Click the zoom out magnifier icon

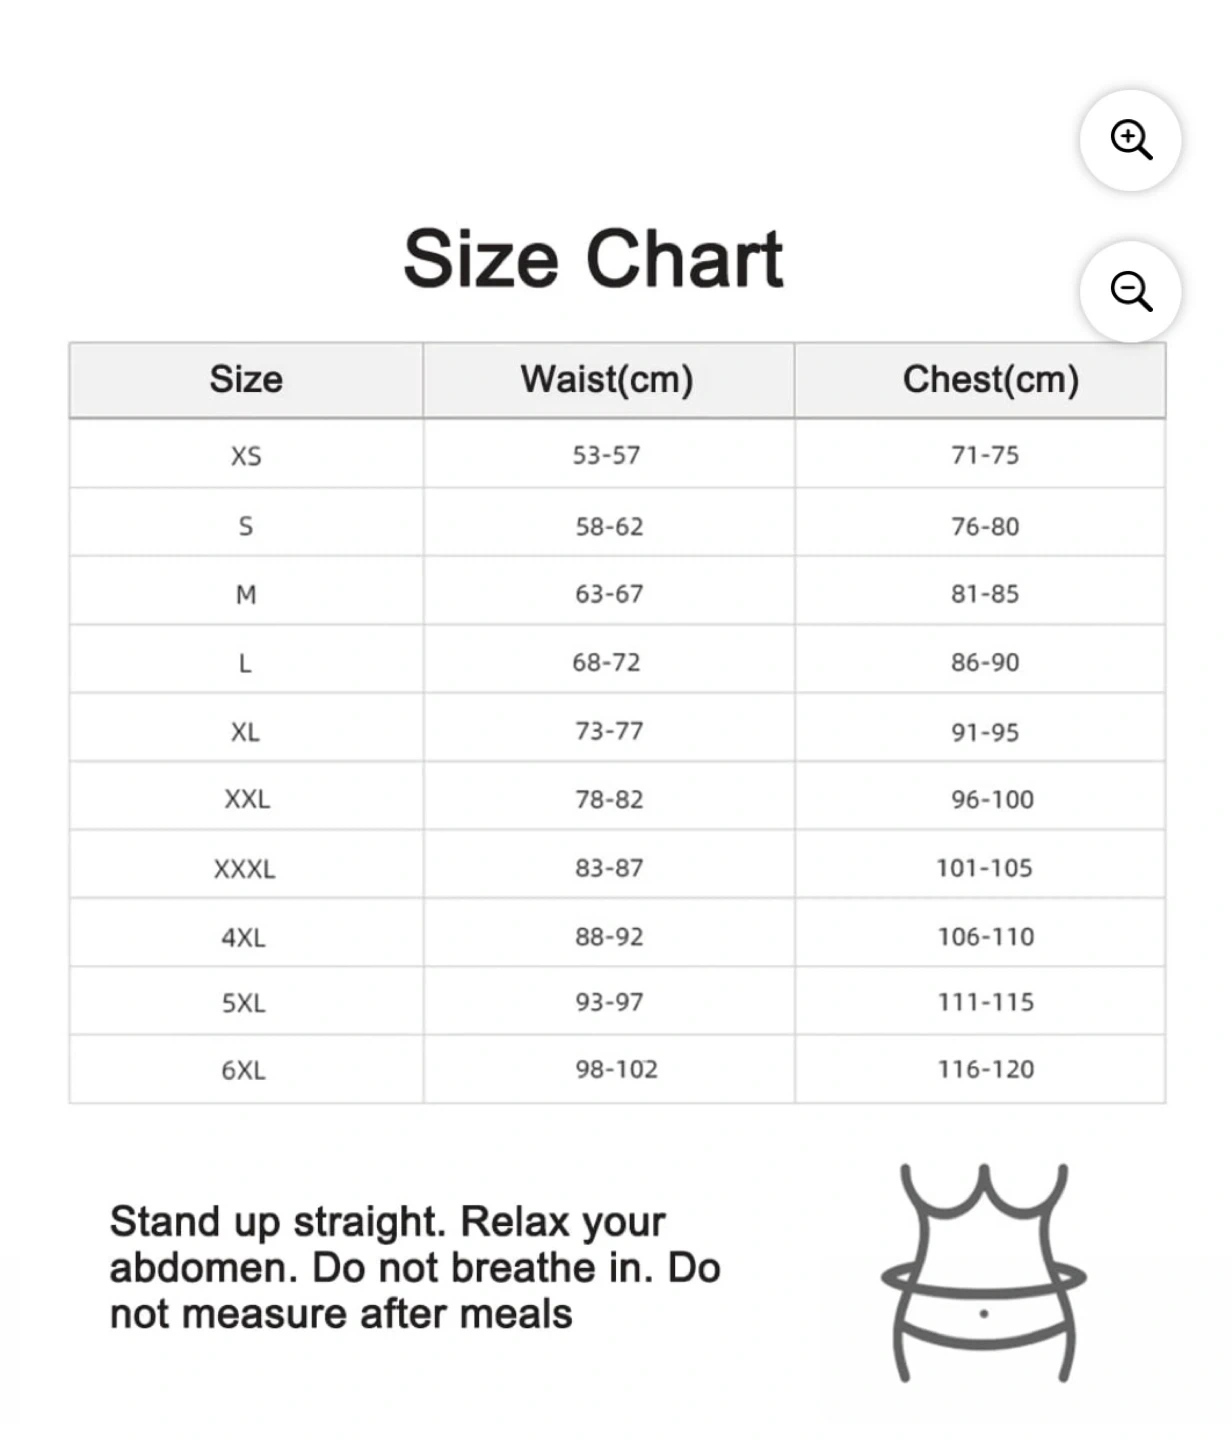(1131, 291)
